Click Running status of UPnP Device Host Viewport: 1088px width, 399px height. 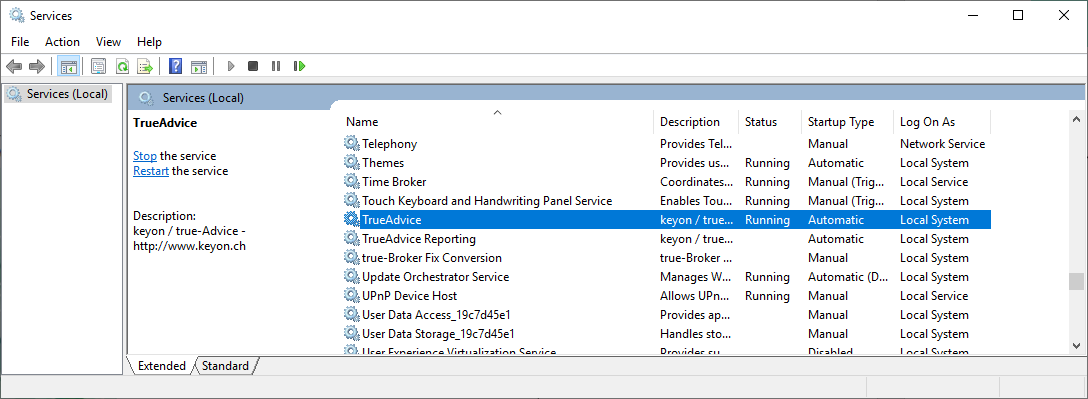pos(767,296)
